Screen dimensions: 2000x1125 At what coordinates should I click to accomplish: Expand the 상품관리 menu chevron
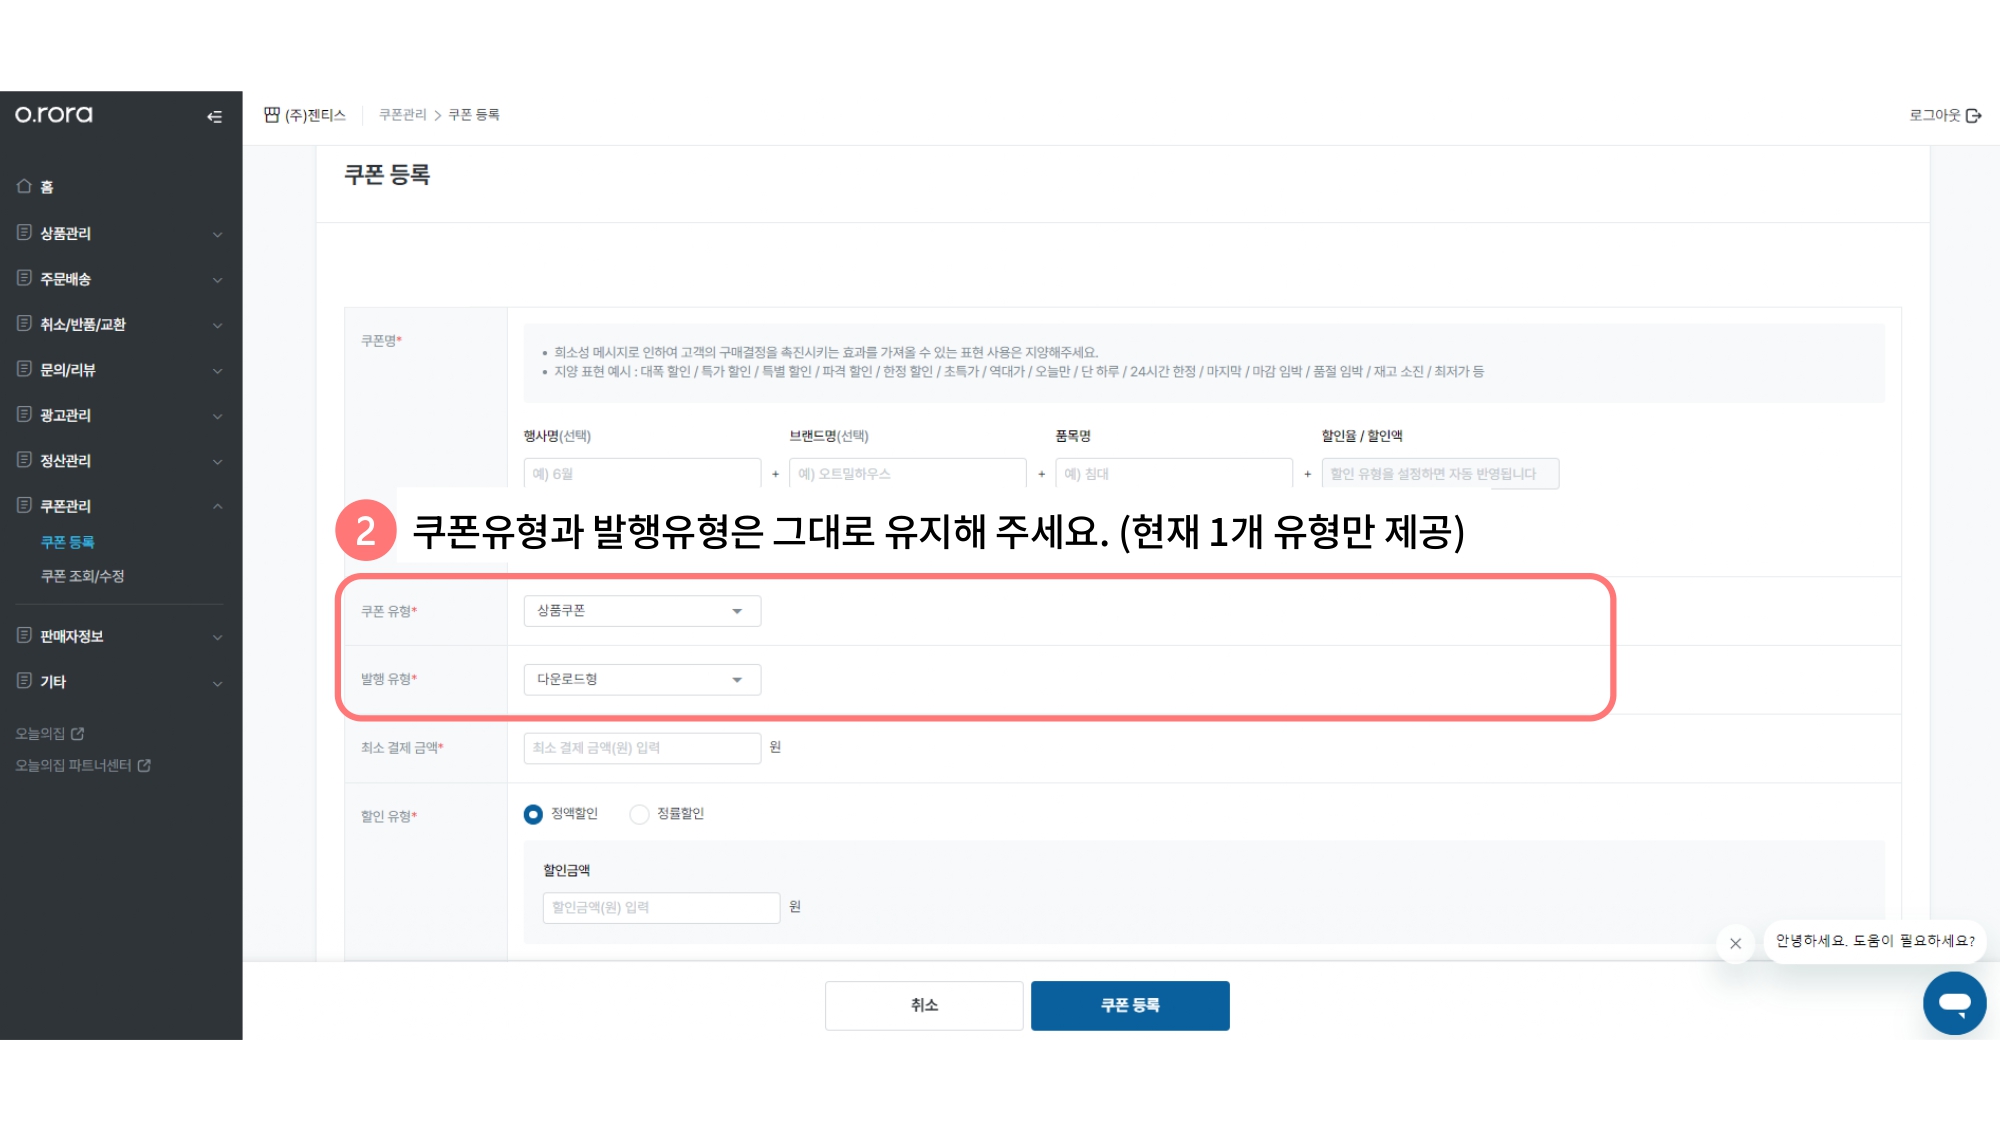217,234
